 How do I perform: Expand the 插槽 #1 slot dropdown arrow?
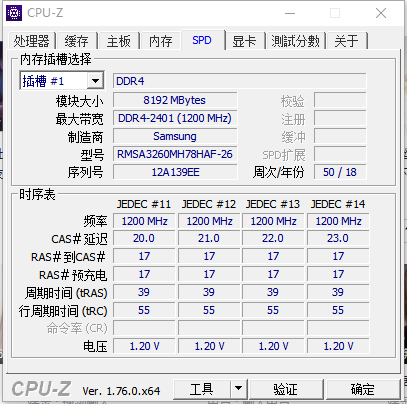[x=95, y=81]
